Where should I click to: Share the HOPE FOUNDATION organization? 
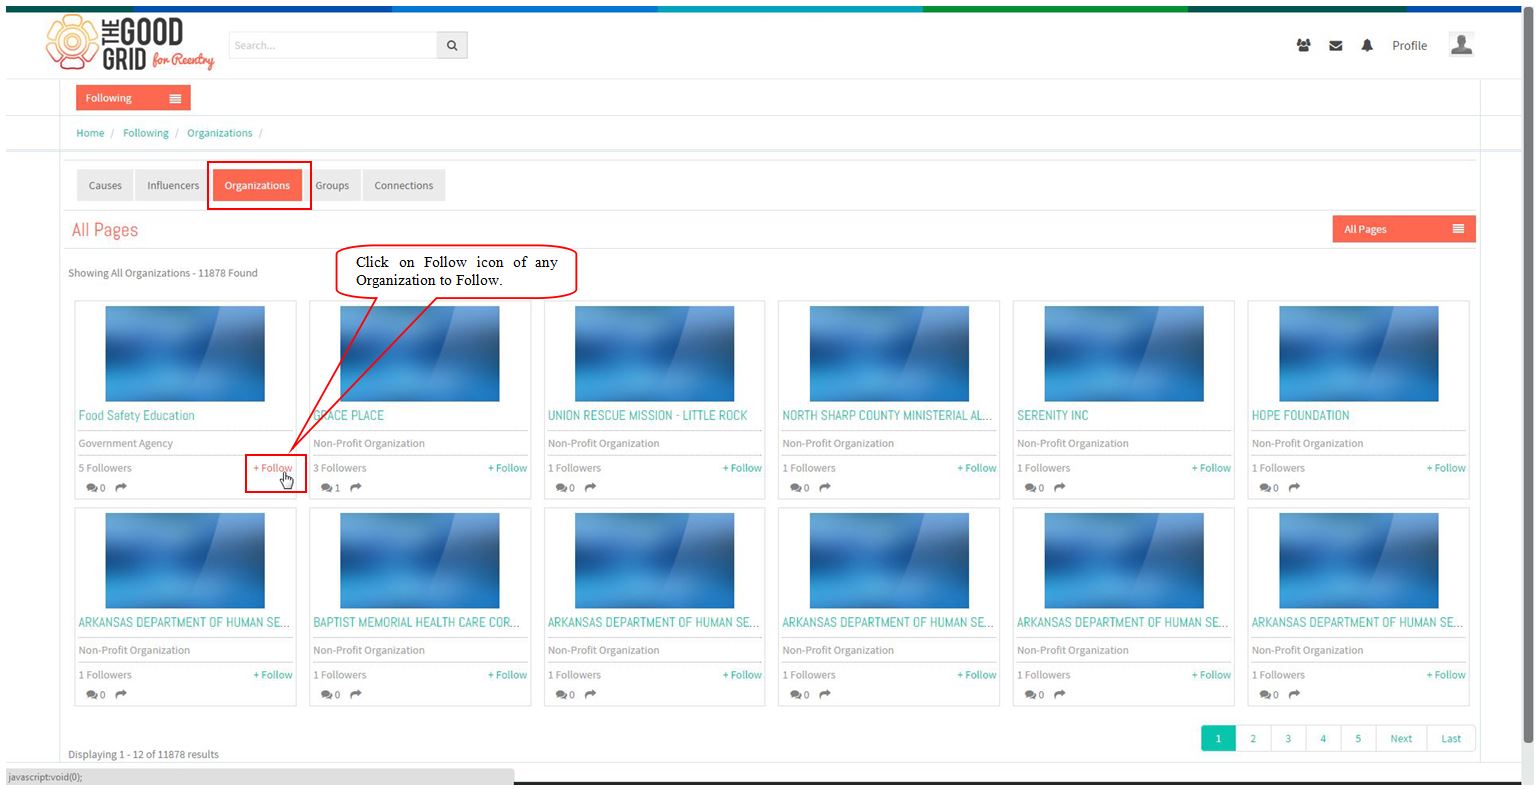[1294, 487]
